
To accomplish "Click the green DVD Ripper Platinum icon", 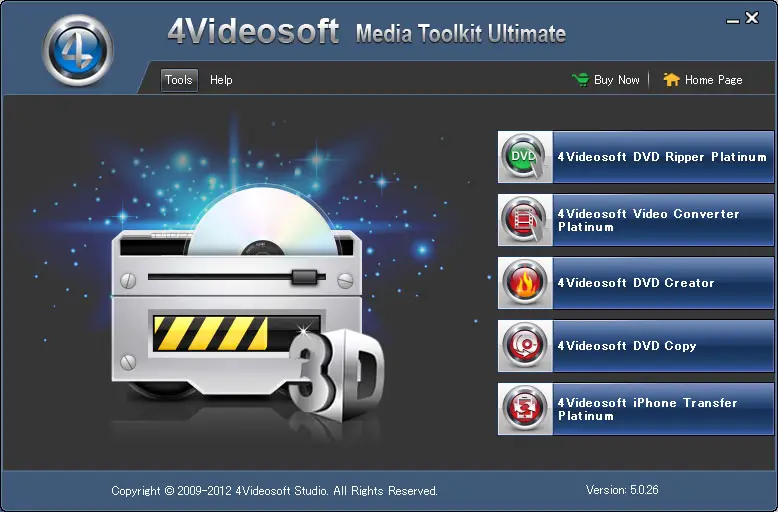I will (x=525, y=157).
